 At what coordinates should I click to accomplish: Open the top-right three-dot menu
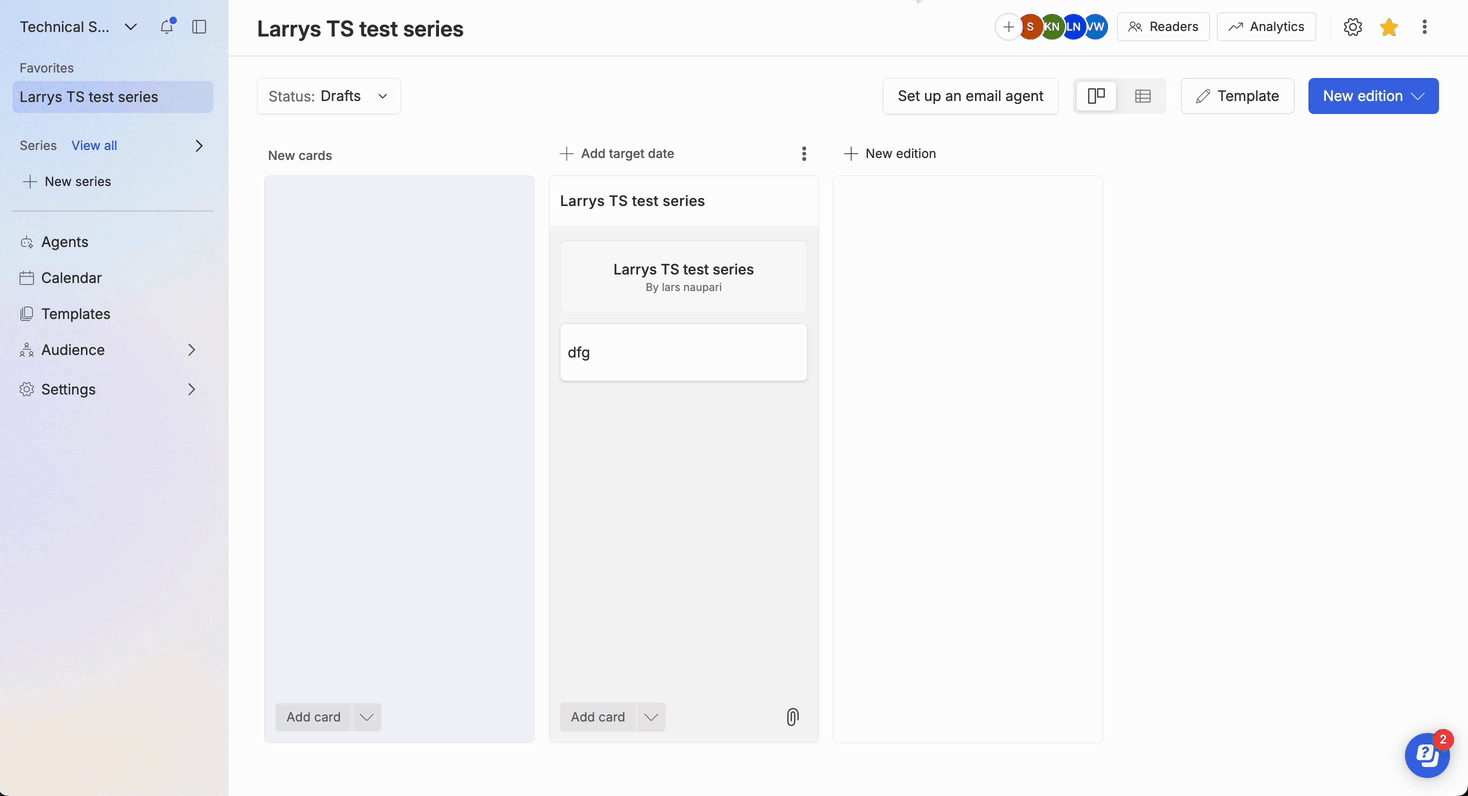tap(1425, 27)
